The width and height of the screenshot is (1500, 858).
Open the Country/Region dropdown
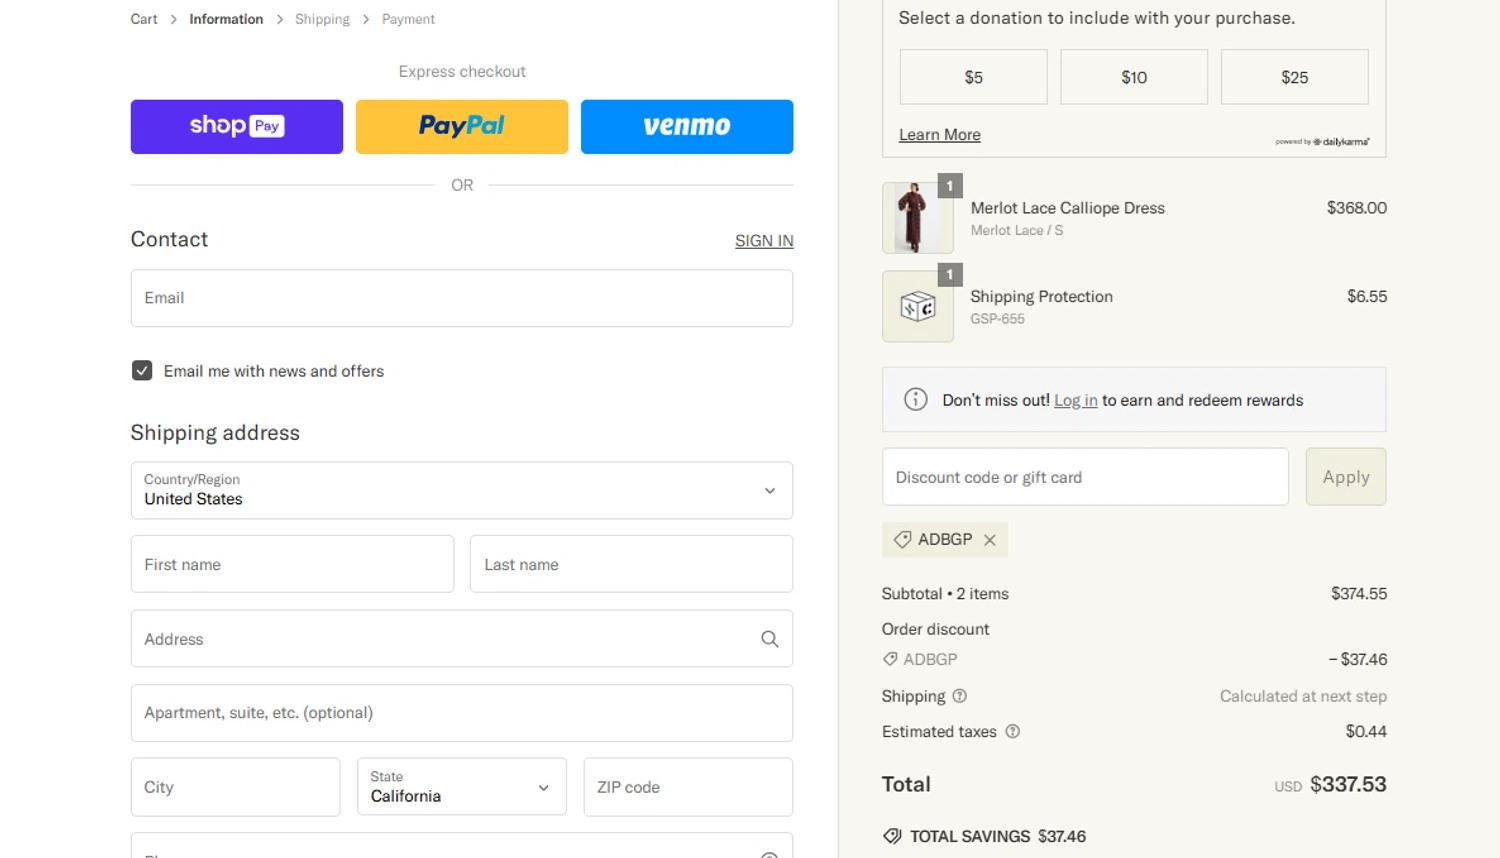point(462,490)
